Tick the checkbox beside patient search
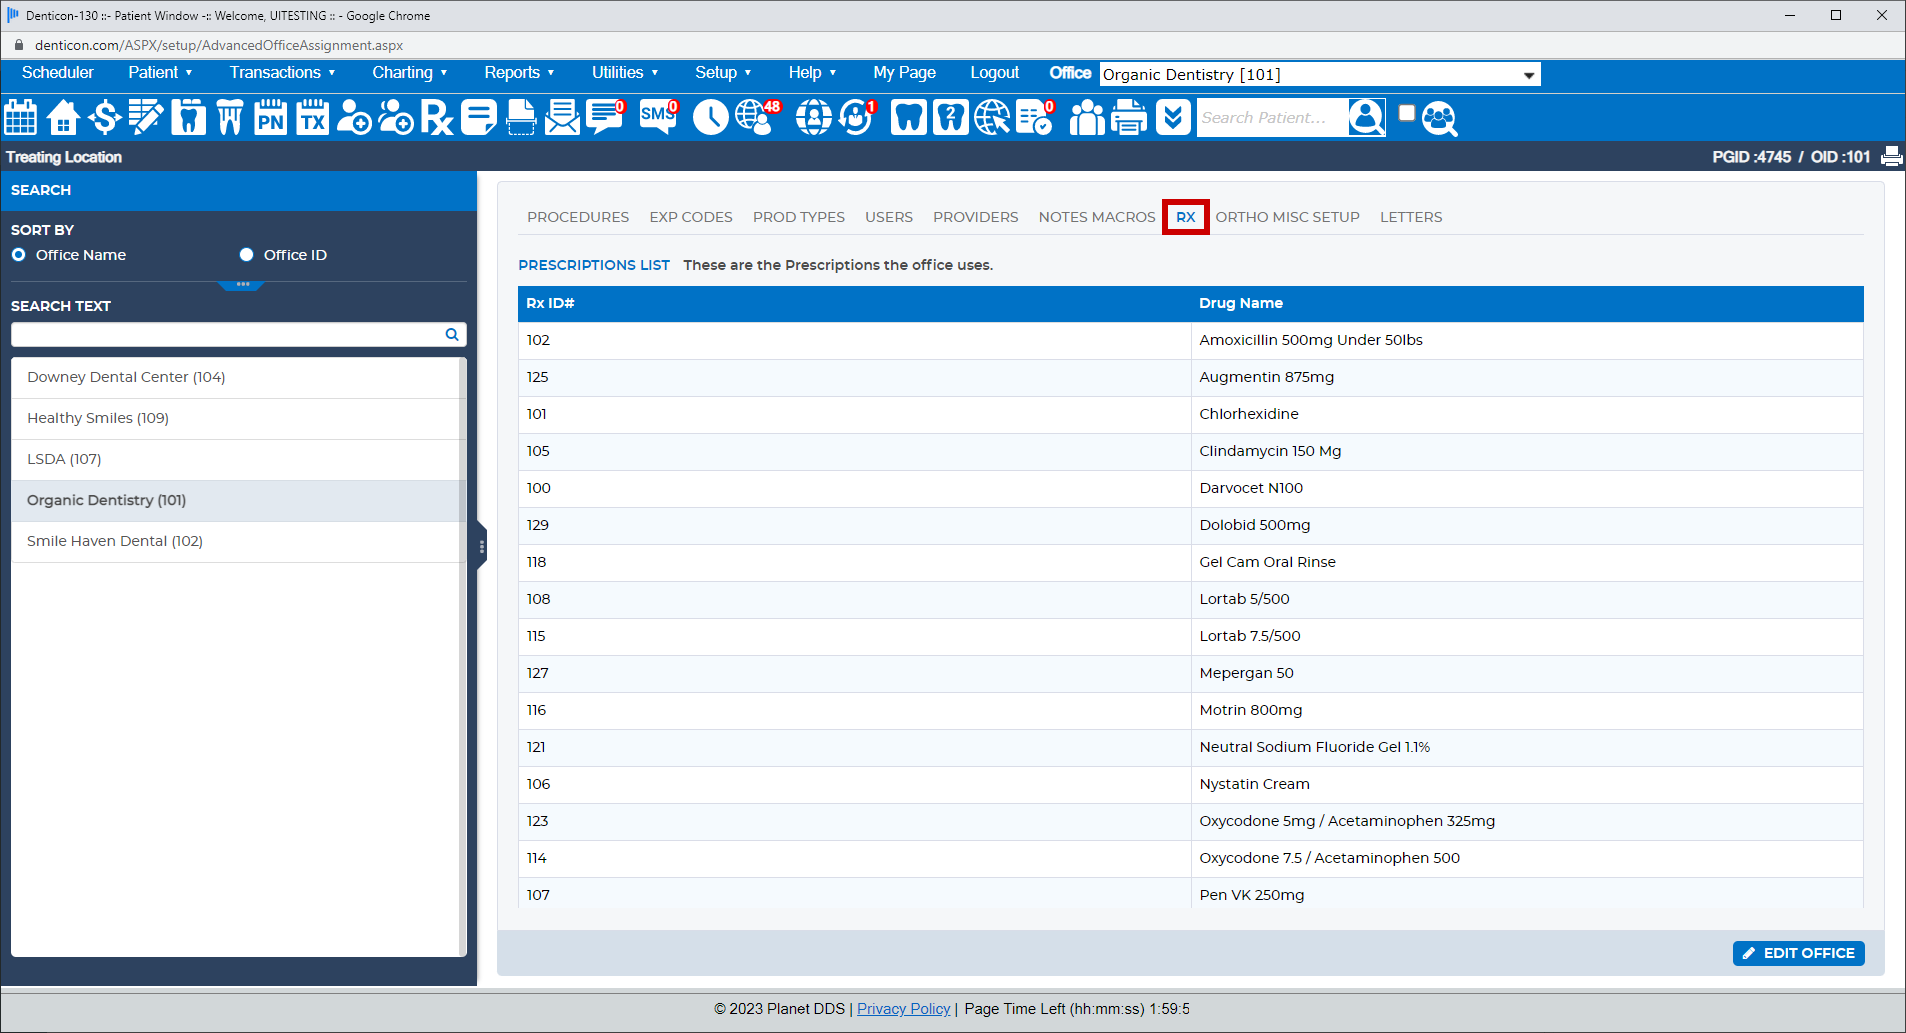Screen dimensions: 1906x1033 (x=1407, y=113)
